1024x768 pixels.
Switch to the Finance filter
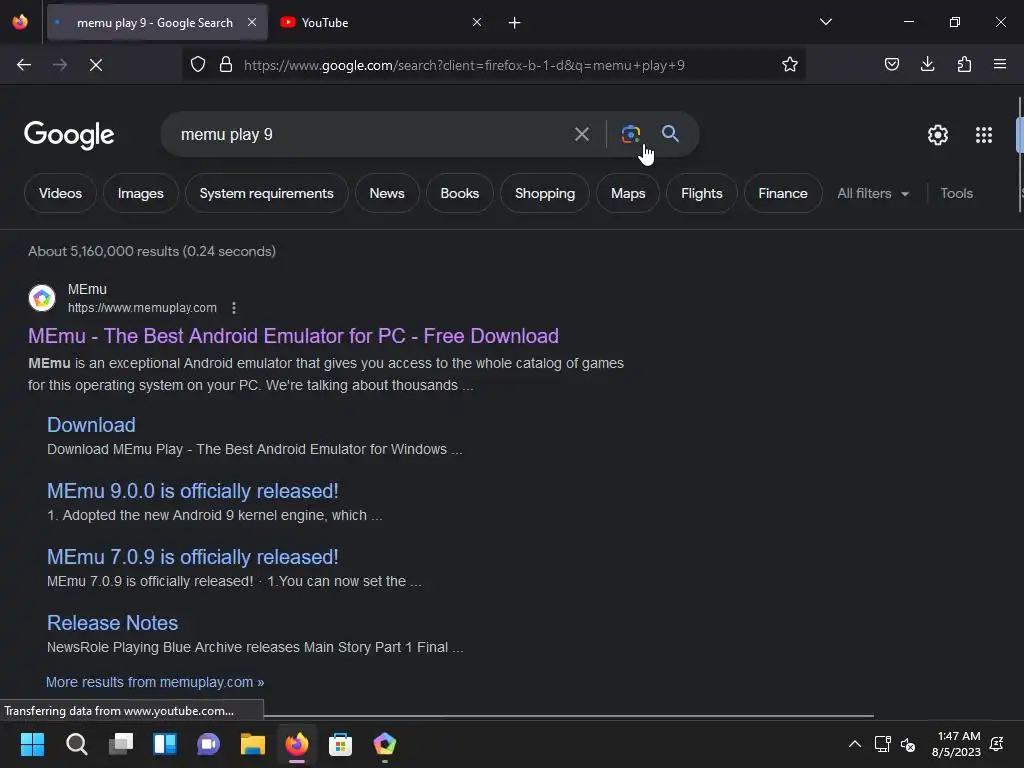(x=782, y=193)
